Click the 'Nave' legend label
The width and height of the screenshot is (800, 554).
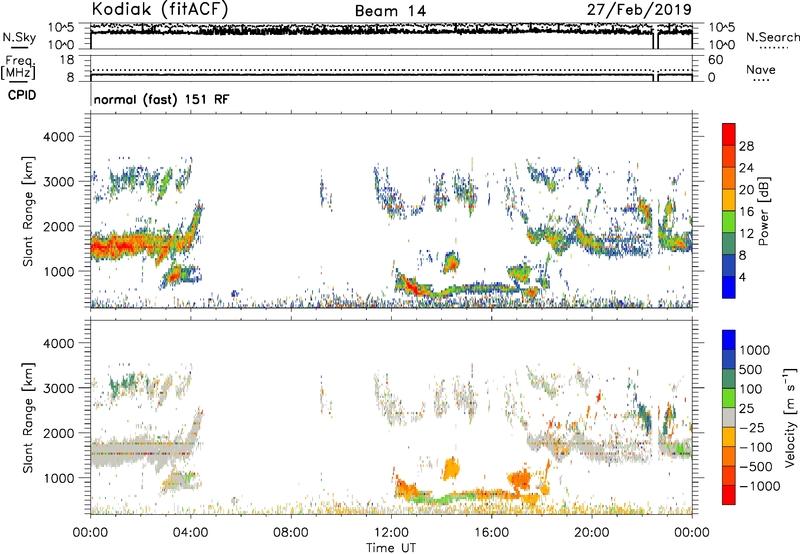point(761,69)
